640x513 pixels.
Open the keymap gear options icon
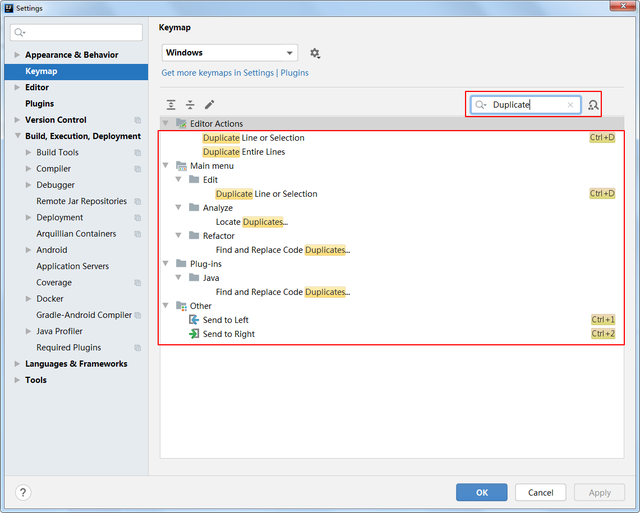point(315,53)
